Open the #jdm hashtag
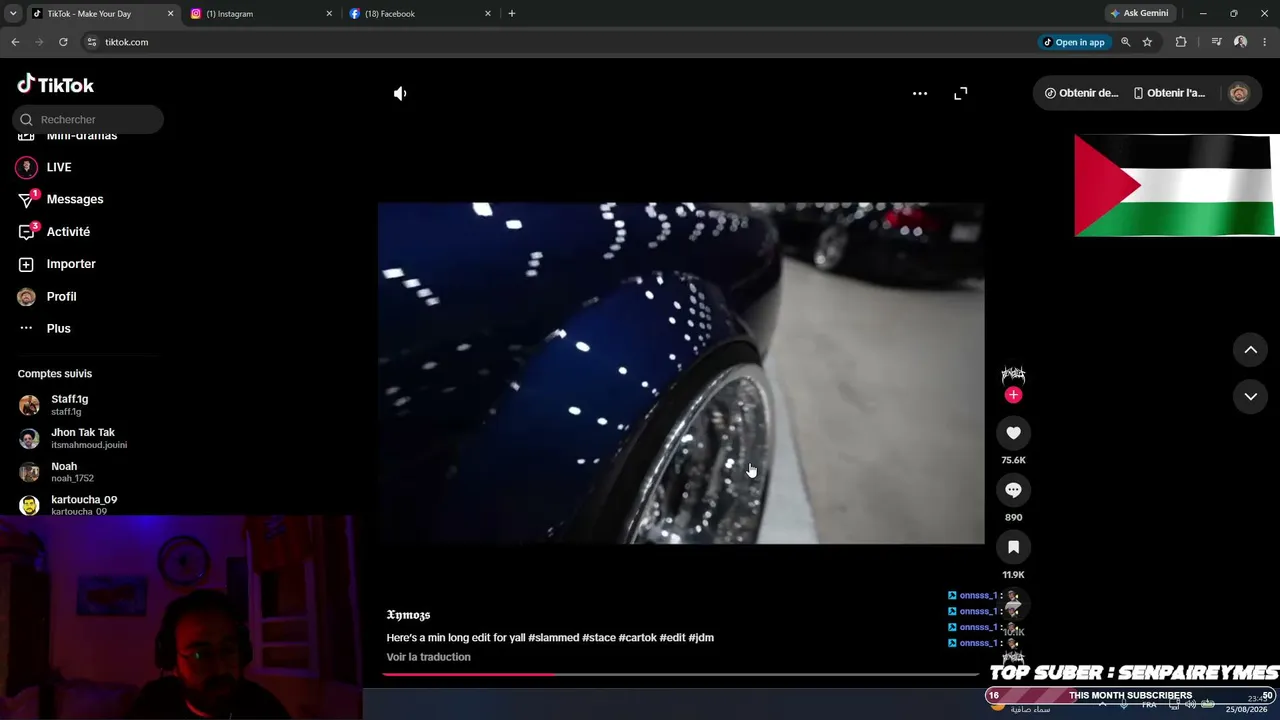This screenshot has width=1280, height=720. coord(701,638)
